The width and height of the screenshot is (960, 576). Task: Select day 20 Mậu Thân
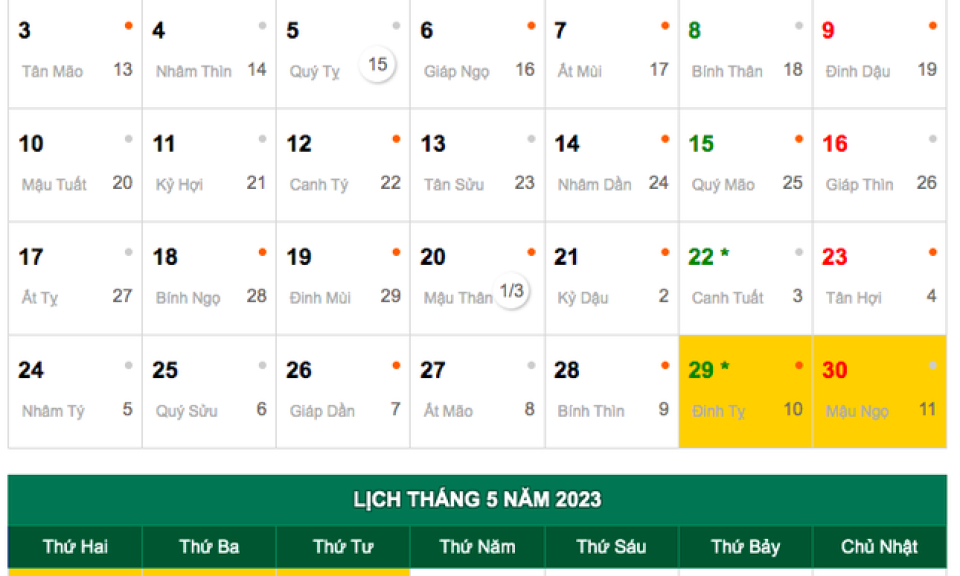477,279
